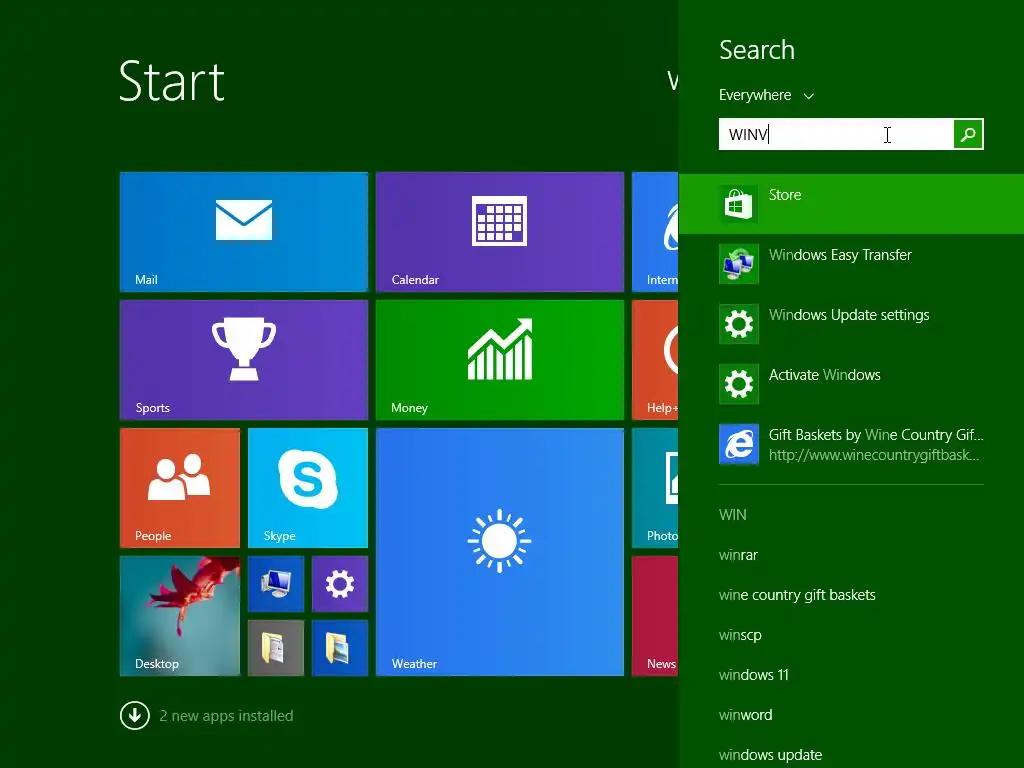Select the Store search result
Viewport: 1024px width, 768px height.
pyautogui.click(x=852, y=204)
